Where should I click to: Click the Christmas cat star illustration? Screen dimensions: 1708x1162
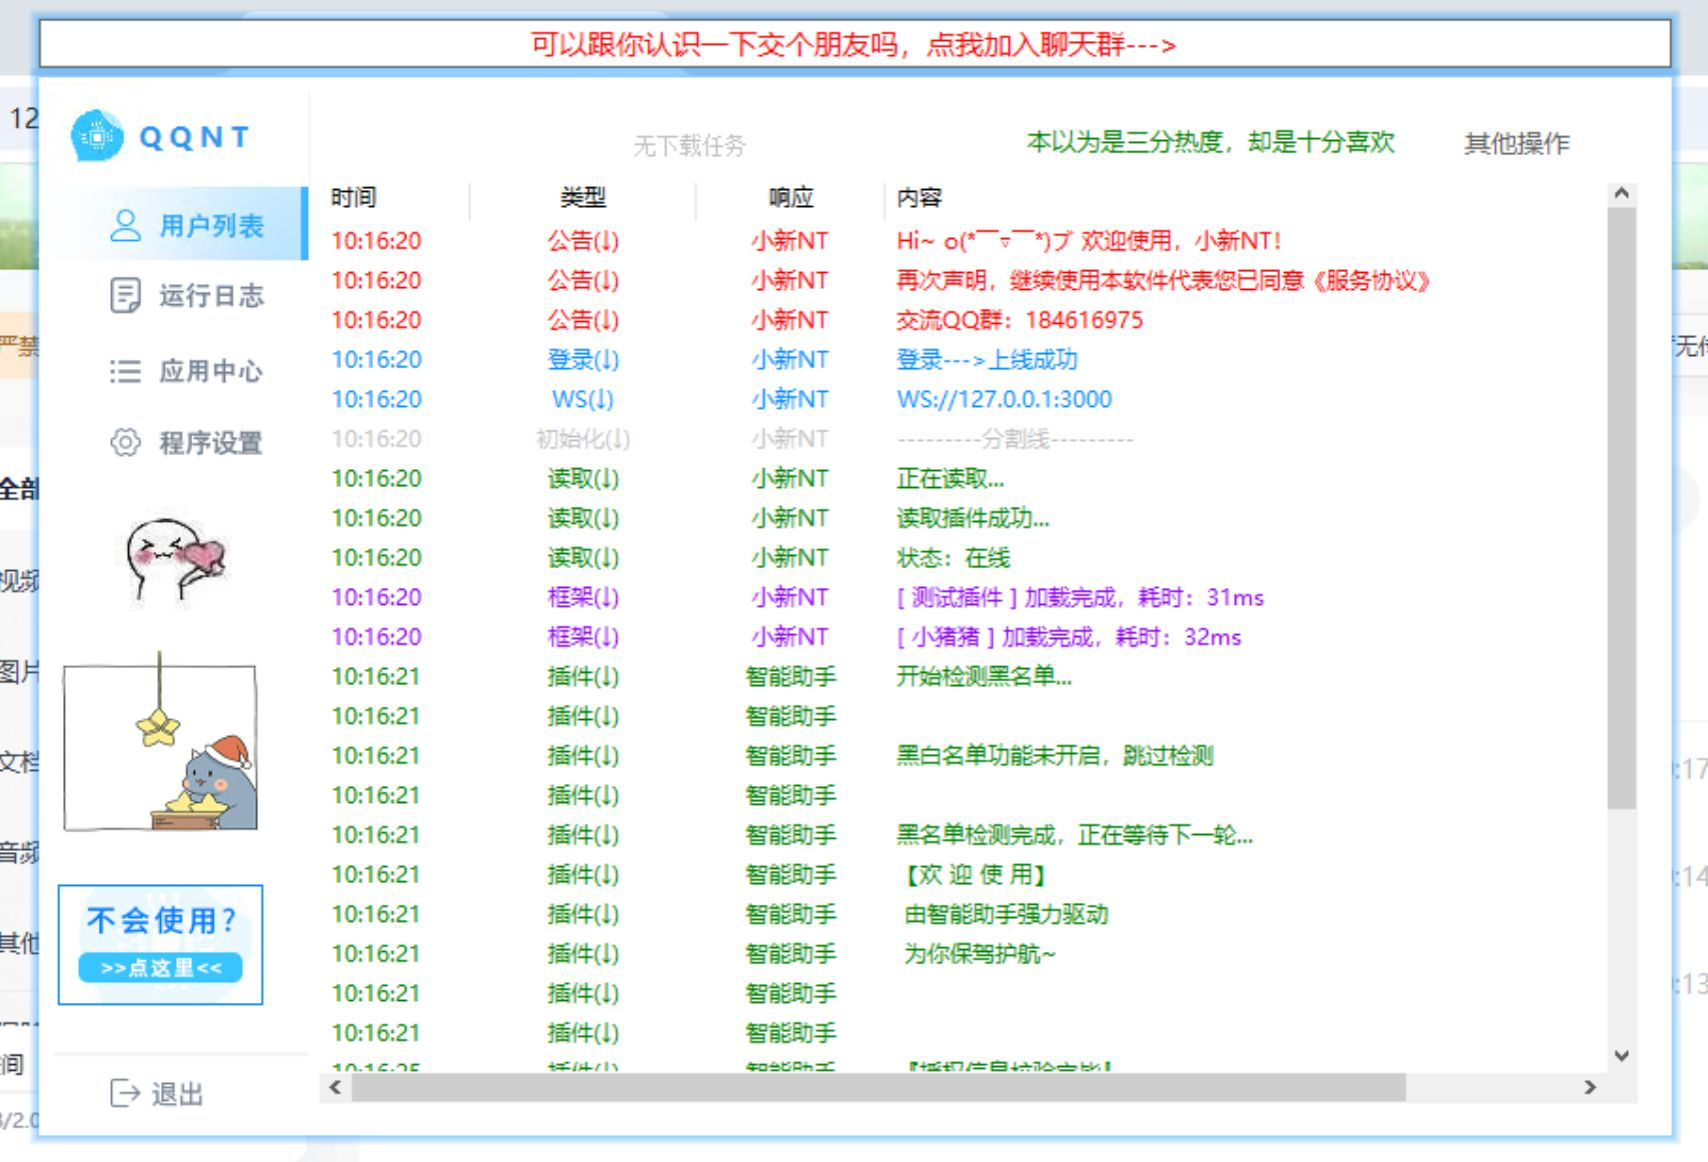[160, 745]
